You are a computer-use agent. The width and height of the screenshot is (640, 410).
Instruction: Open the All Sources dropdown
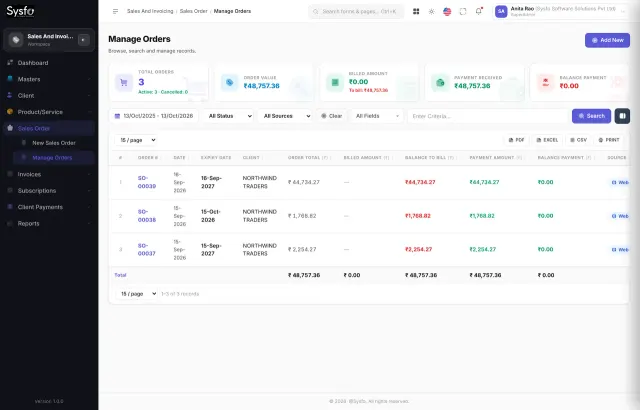click(x=285, y=116)
